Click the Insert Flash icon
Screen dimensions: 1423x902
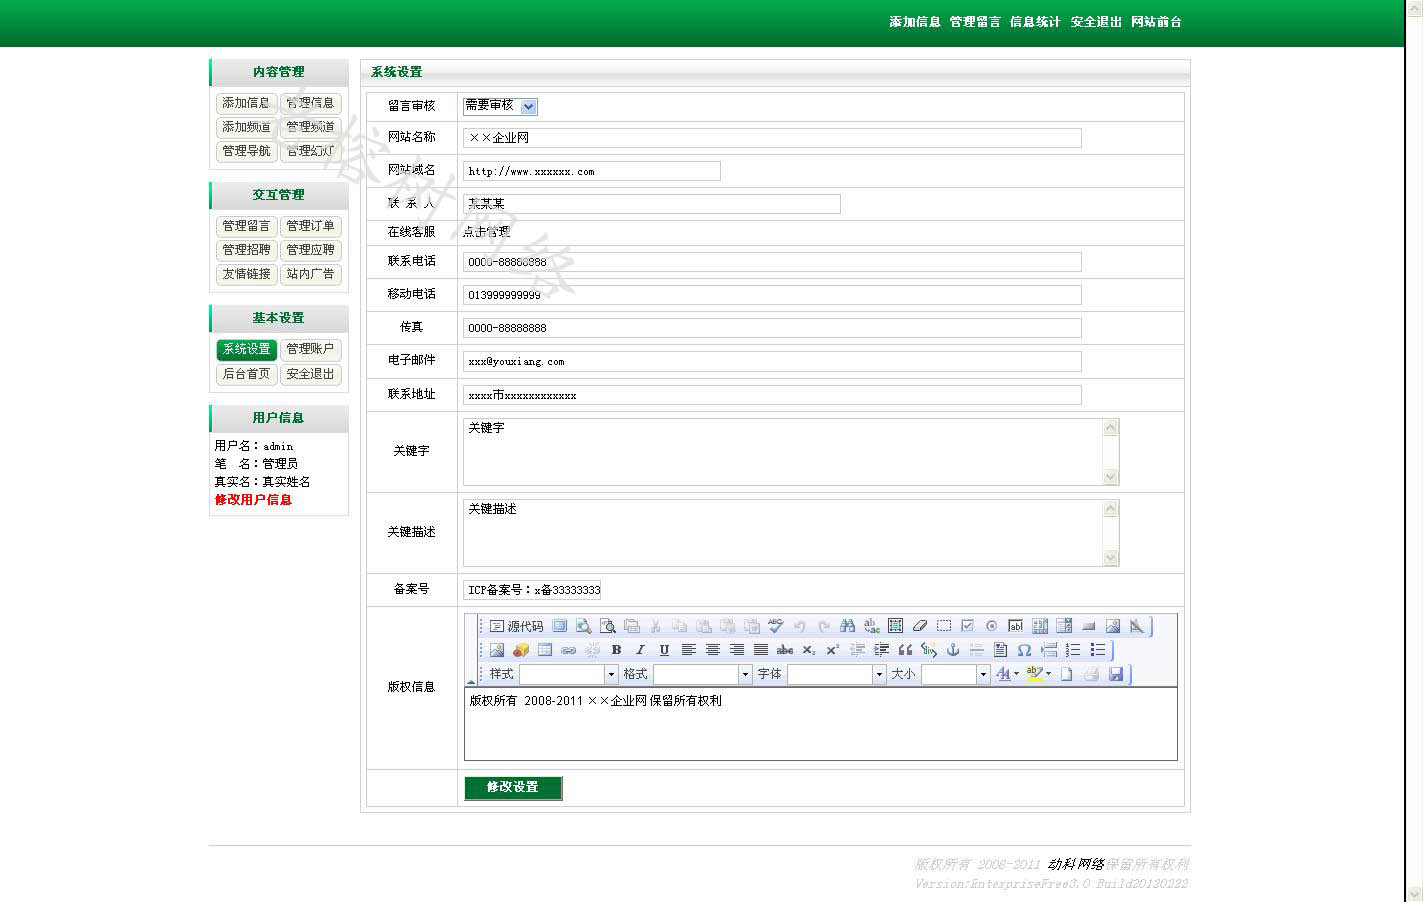521,650
